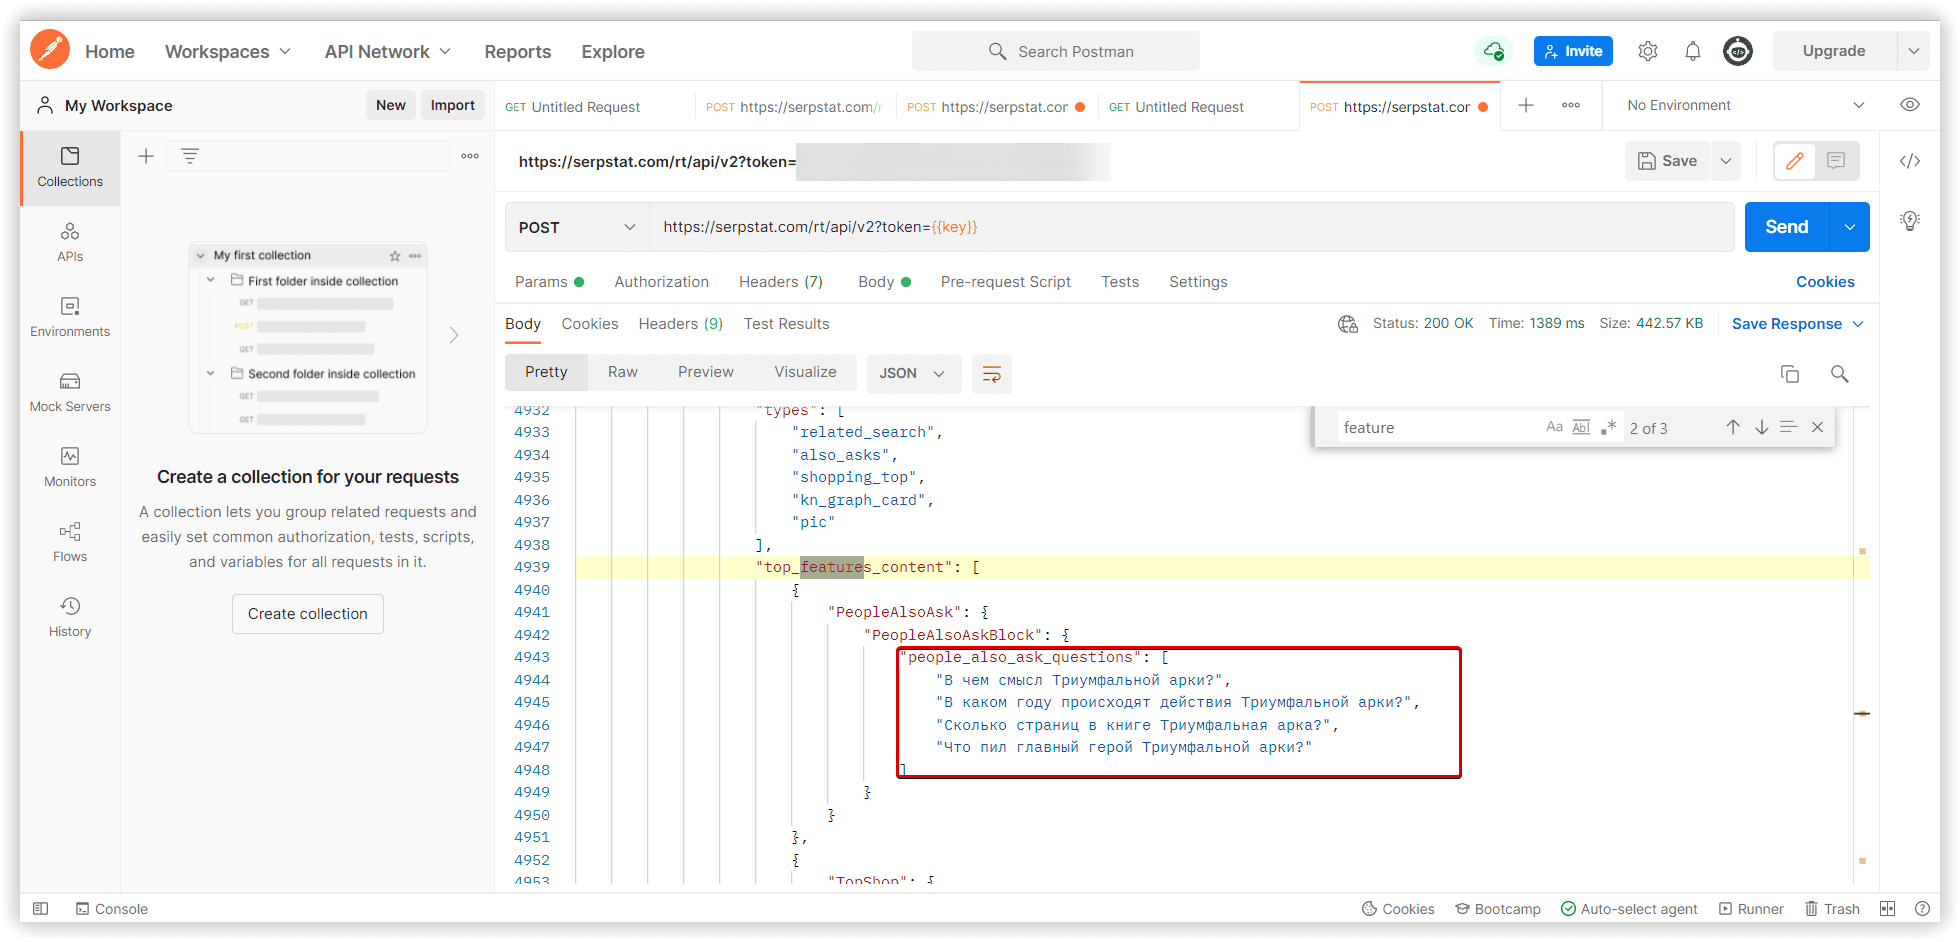This screenshot has height=942, width=1960.
Task: Click the Import button
Action: [453, 105]
